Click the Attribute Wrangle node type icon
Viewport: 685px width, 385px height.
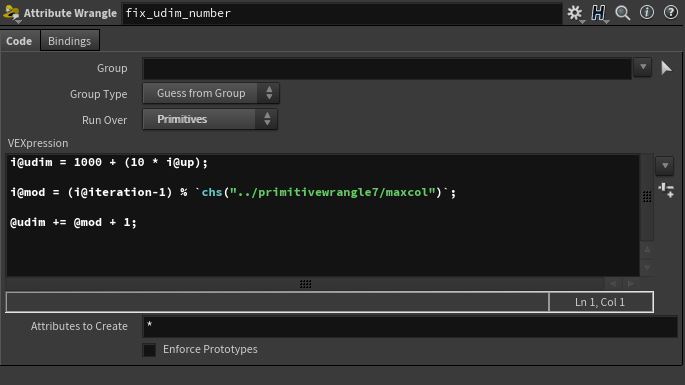[x=11, y=13]
